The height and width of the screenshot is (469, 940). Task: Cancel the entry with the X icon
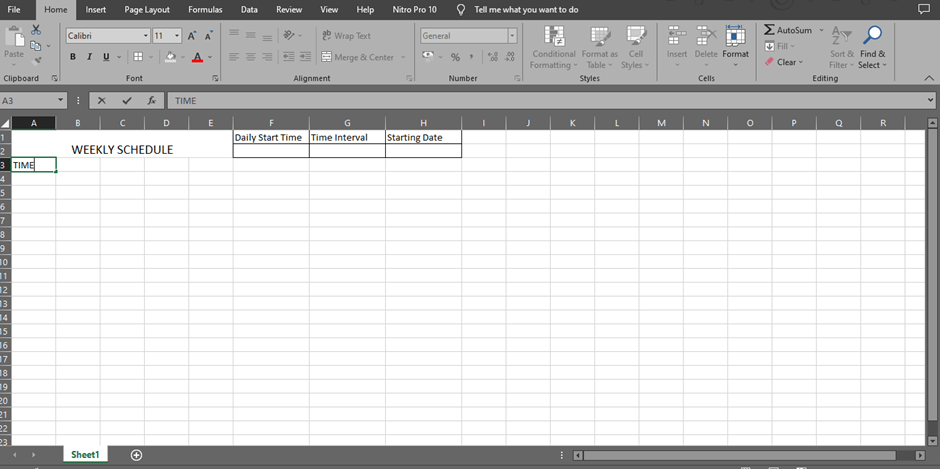102,101
